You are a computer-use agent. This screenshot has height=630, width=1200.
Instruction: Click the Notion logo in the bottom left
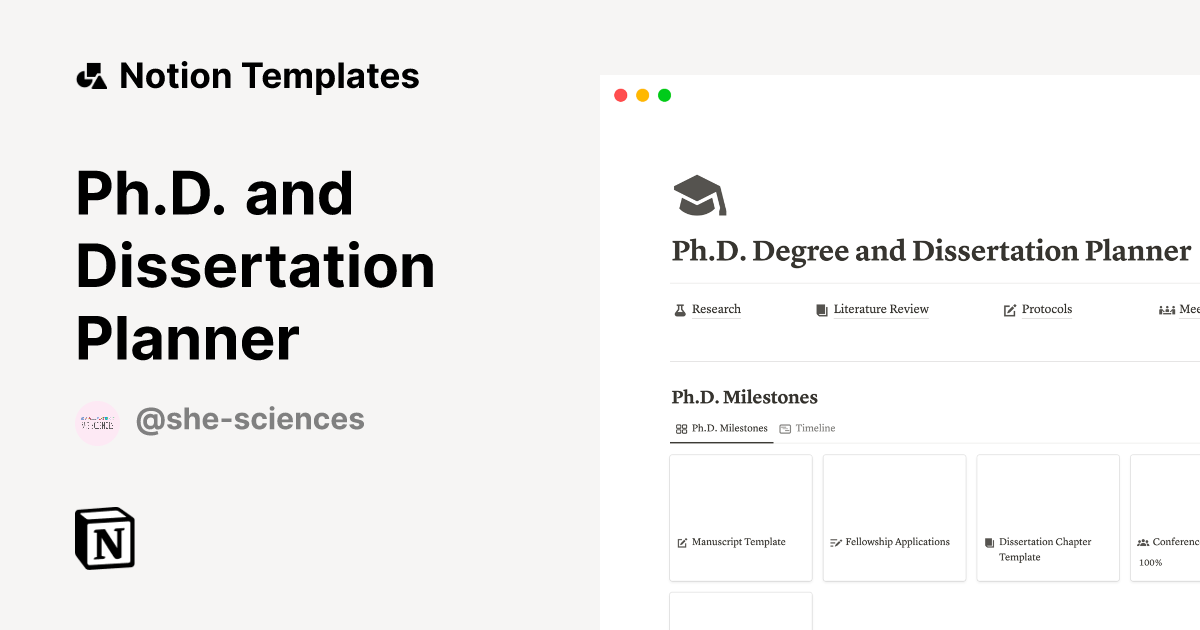pyautogui.click(x=103, y=538)
